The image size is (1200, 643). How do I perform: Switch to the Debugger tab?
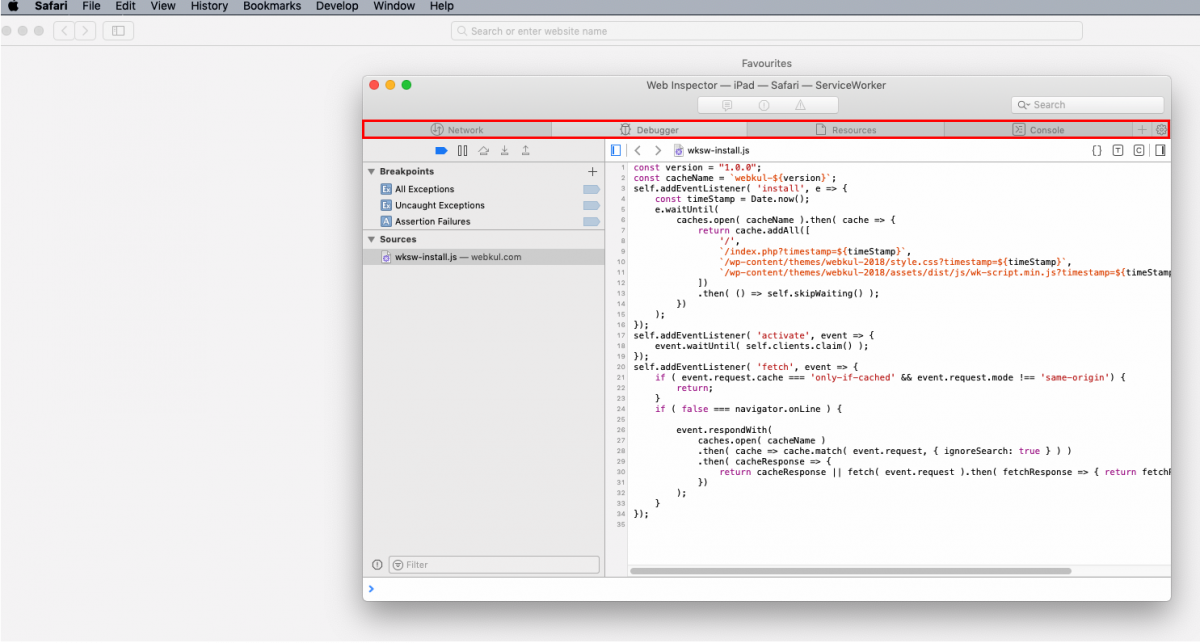coord(649,130)
